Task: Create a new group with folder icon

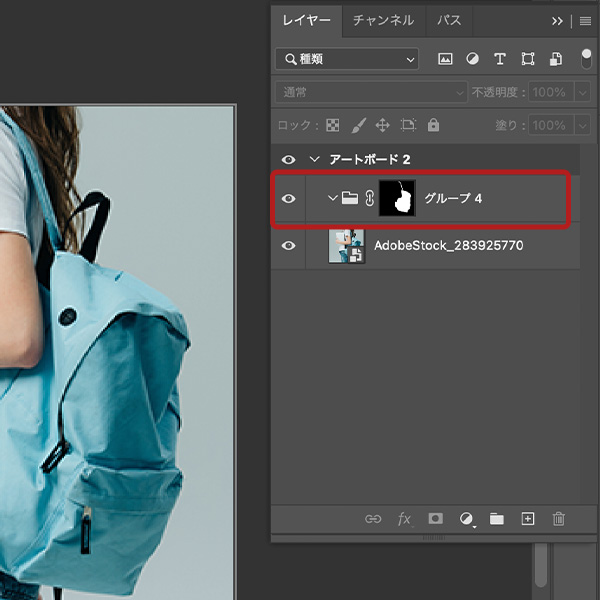Action: [496, 519]
